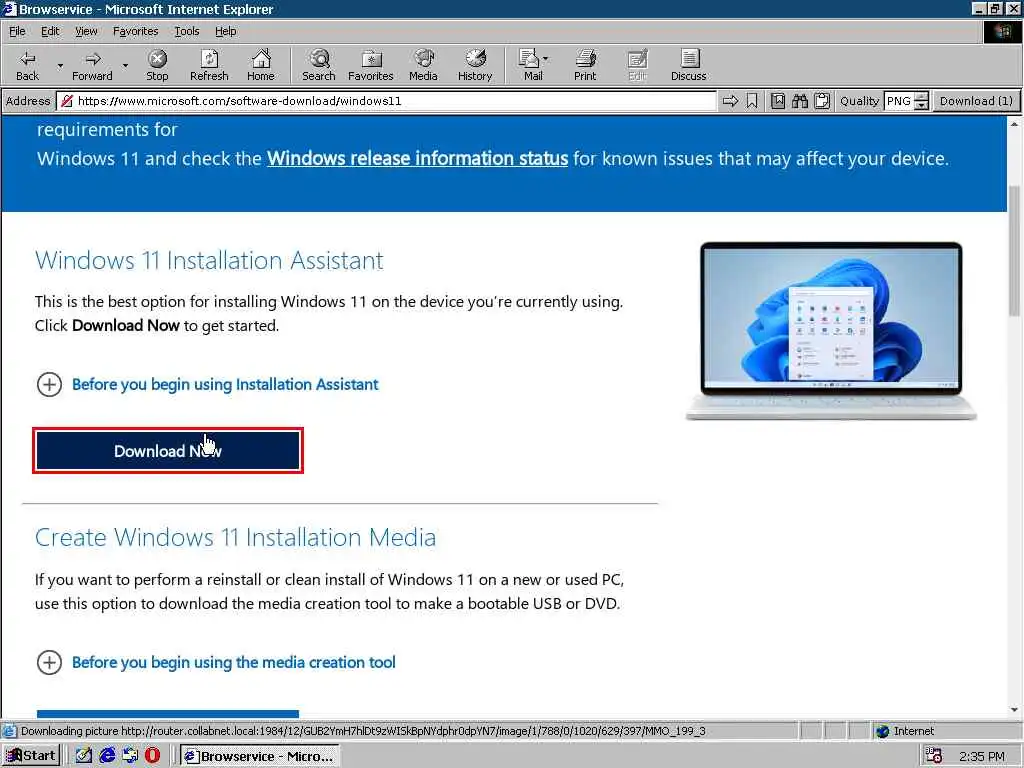The image size is (1024, 768).
Task: Click the vertical scrollbar thumb
Action: click(1014, 251)
